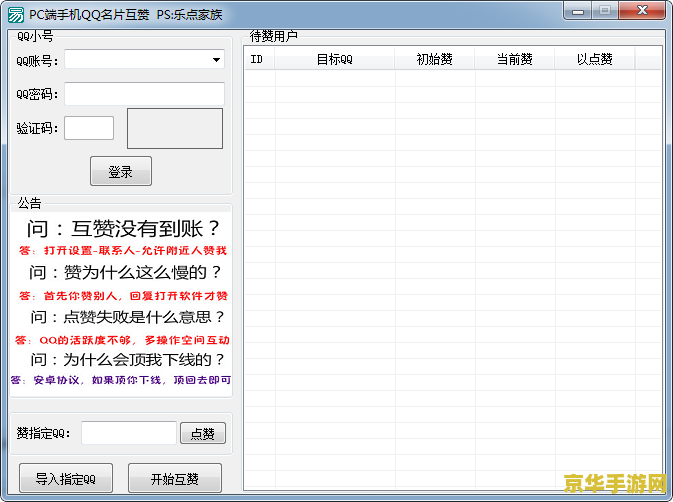Select the text 问：赞为什么这么慢的？
The width and height of the screenshot is (673, 502).
(125, 272)
